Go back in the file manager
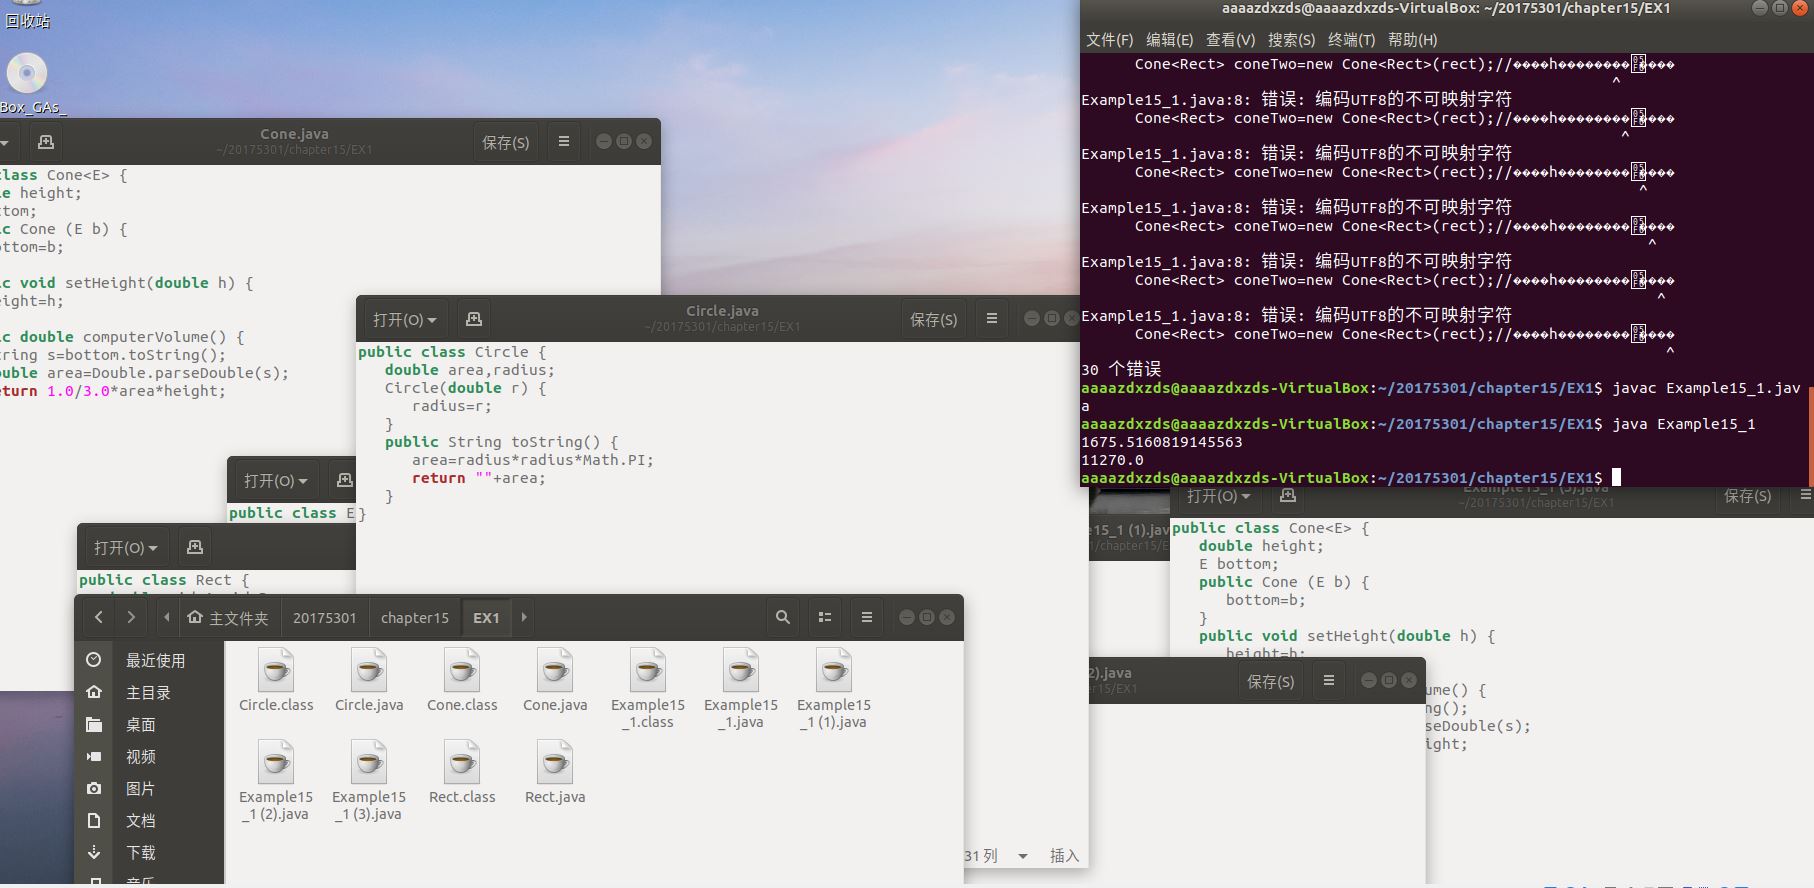Screen dimensions: 1814x888 [x=98, y=617]
